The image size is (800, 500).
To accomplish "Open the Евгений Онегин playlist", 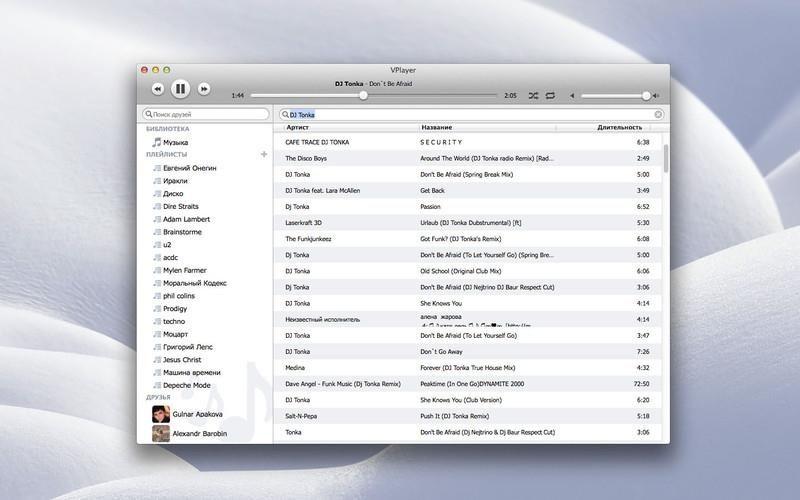I will 189,168.
